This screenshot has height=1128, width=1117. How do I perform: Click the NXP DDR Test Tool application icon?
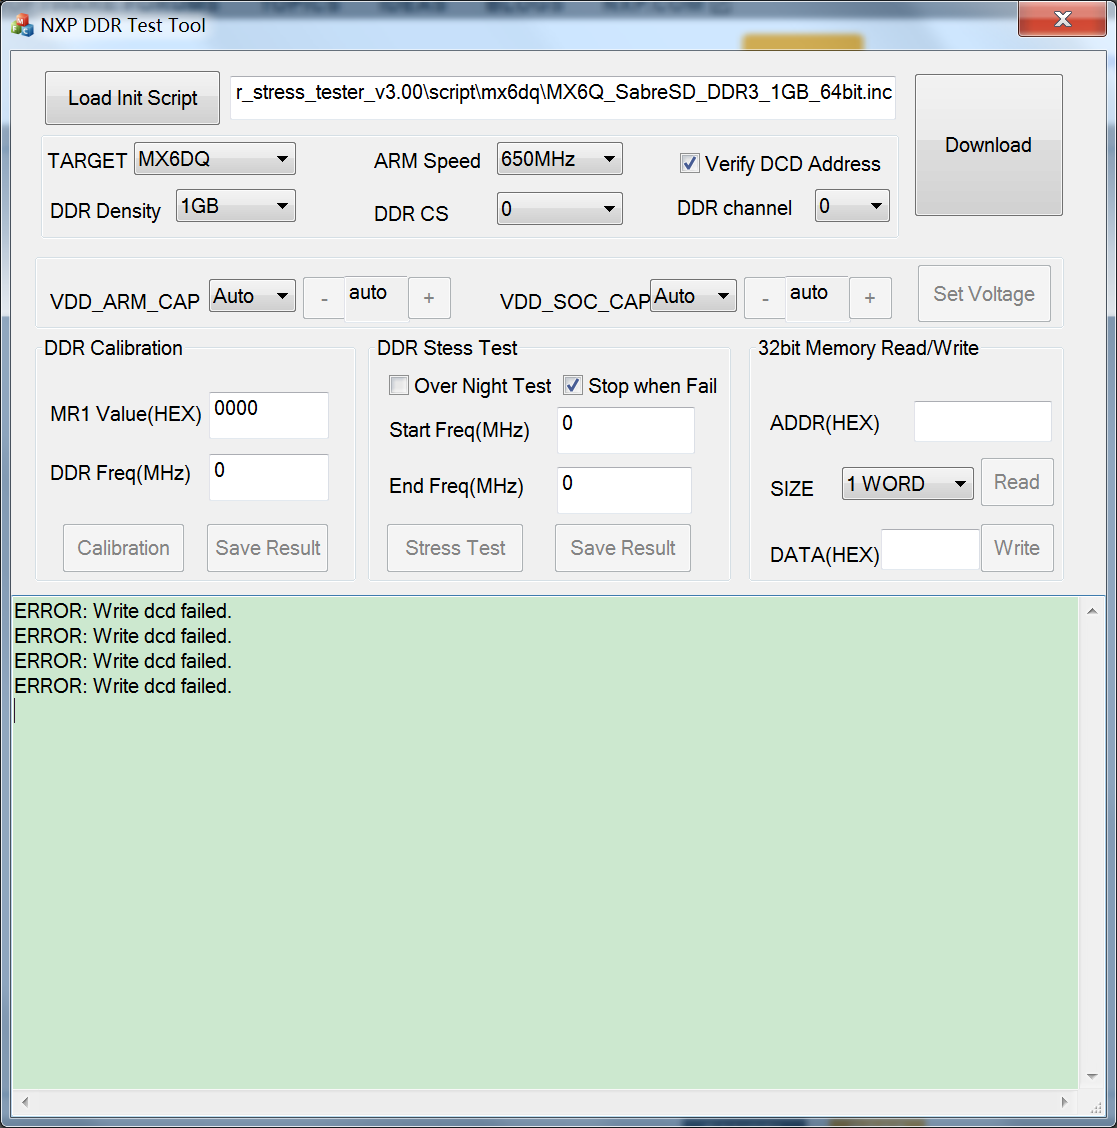point(21,25)
